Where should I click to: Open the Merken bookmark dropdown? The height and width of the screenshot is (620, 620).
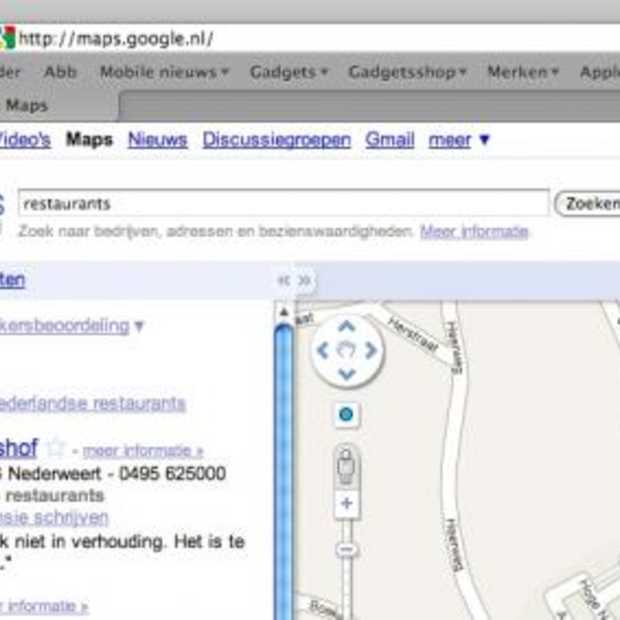pos(523,72)
